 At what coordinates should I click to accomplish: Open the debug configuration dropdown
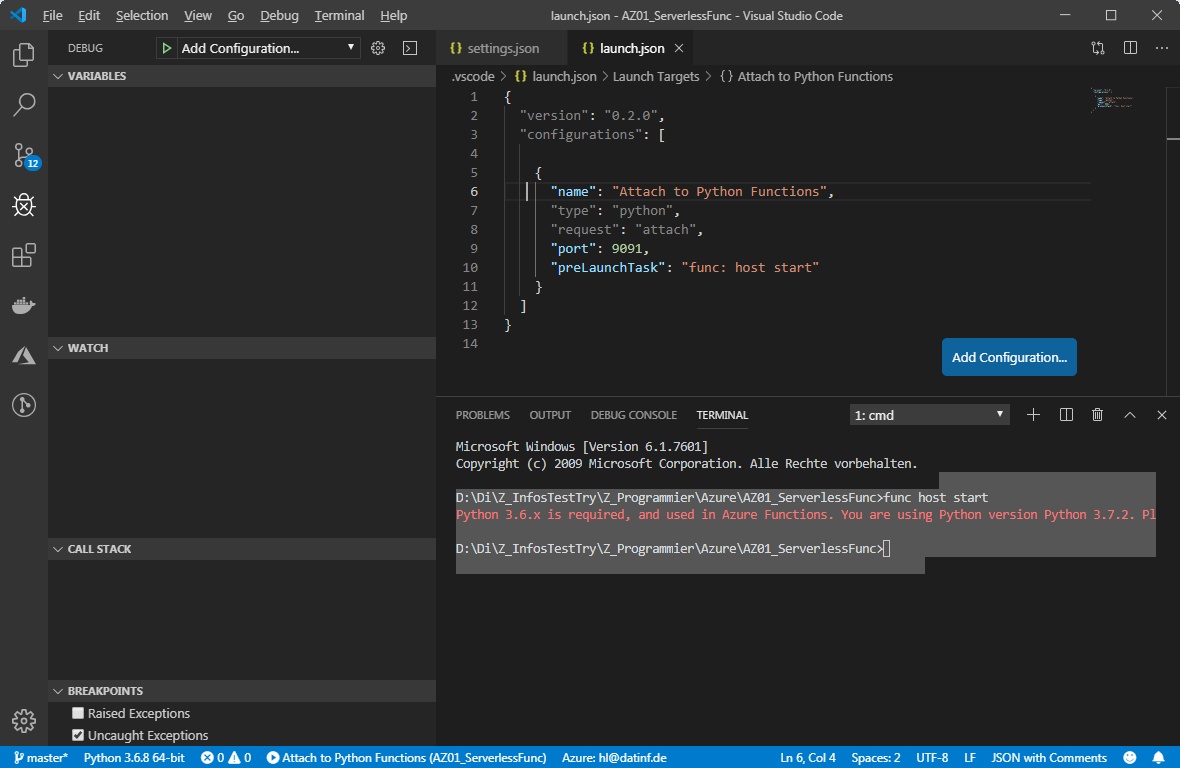268,48
